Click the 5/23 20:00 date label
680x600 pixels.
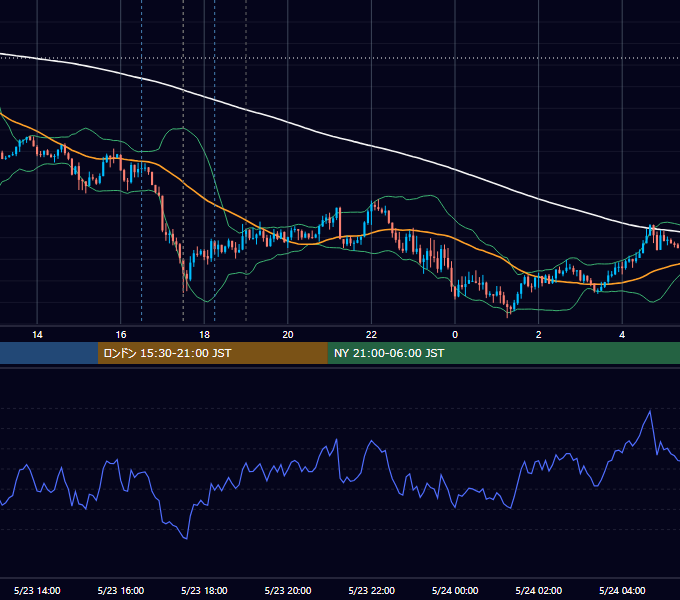click(x=288, y=590)
